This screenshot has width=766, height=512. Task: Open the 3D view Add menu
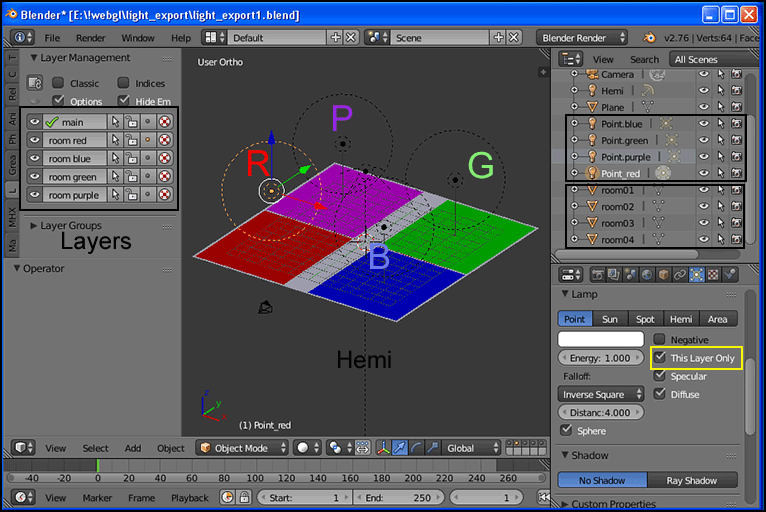coord(132,448)
